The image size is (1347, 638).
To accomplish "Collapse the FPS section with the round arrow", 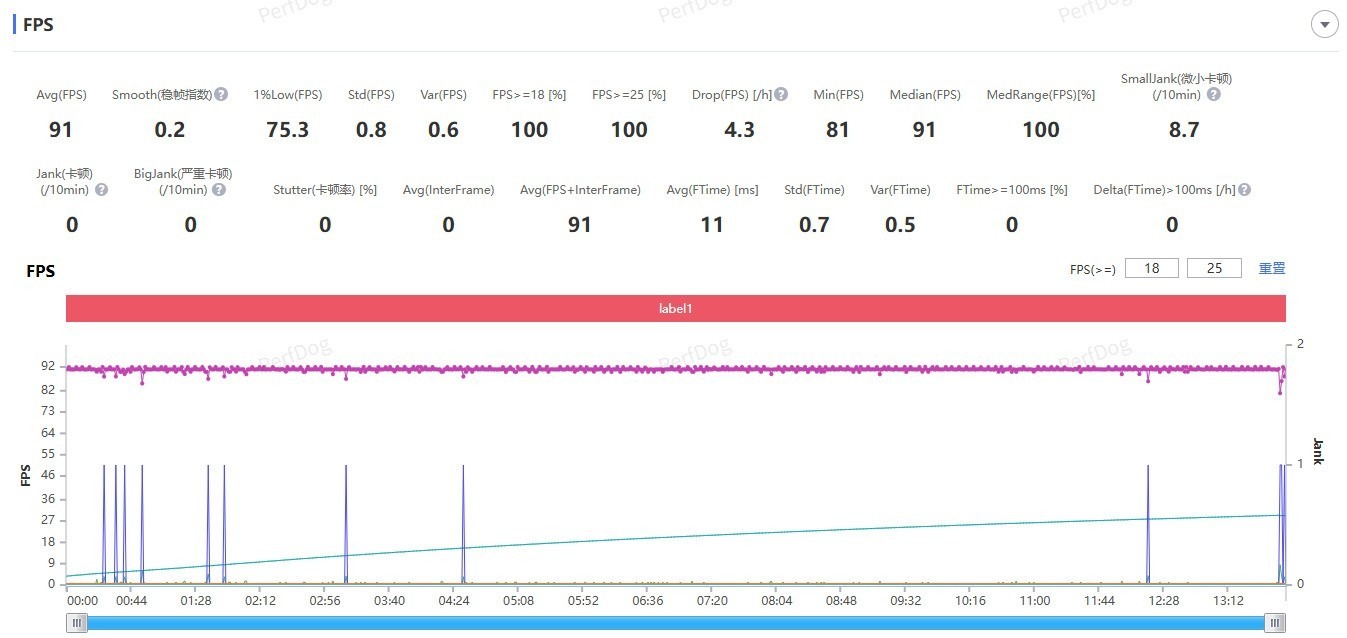I will 1324,25.
